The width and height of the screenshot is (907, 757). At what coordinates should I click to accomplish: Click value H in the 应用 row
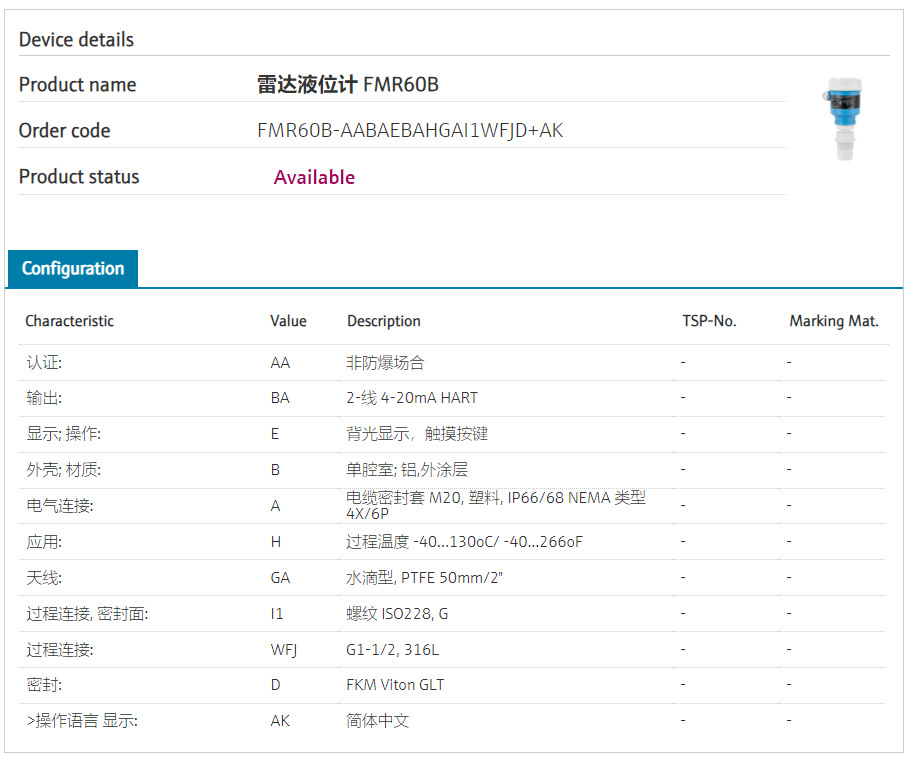pyautogui.click(x=276, y=542)
